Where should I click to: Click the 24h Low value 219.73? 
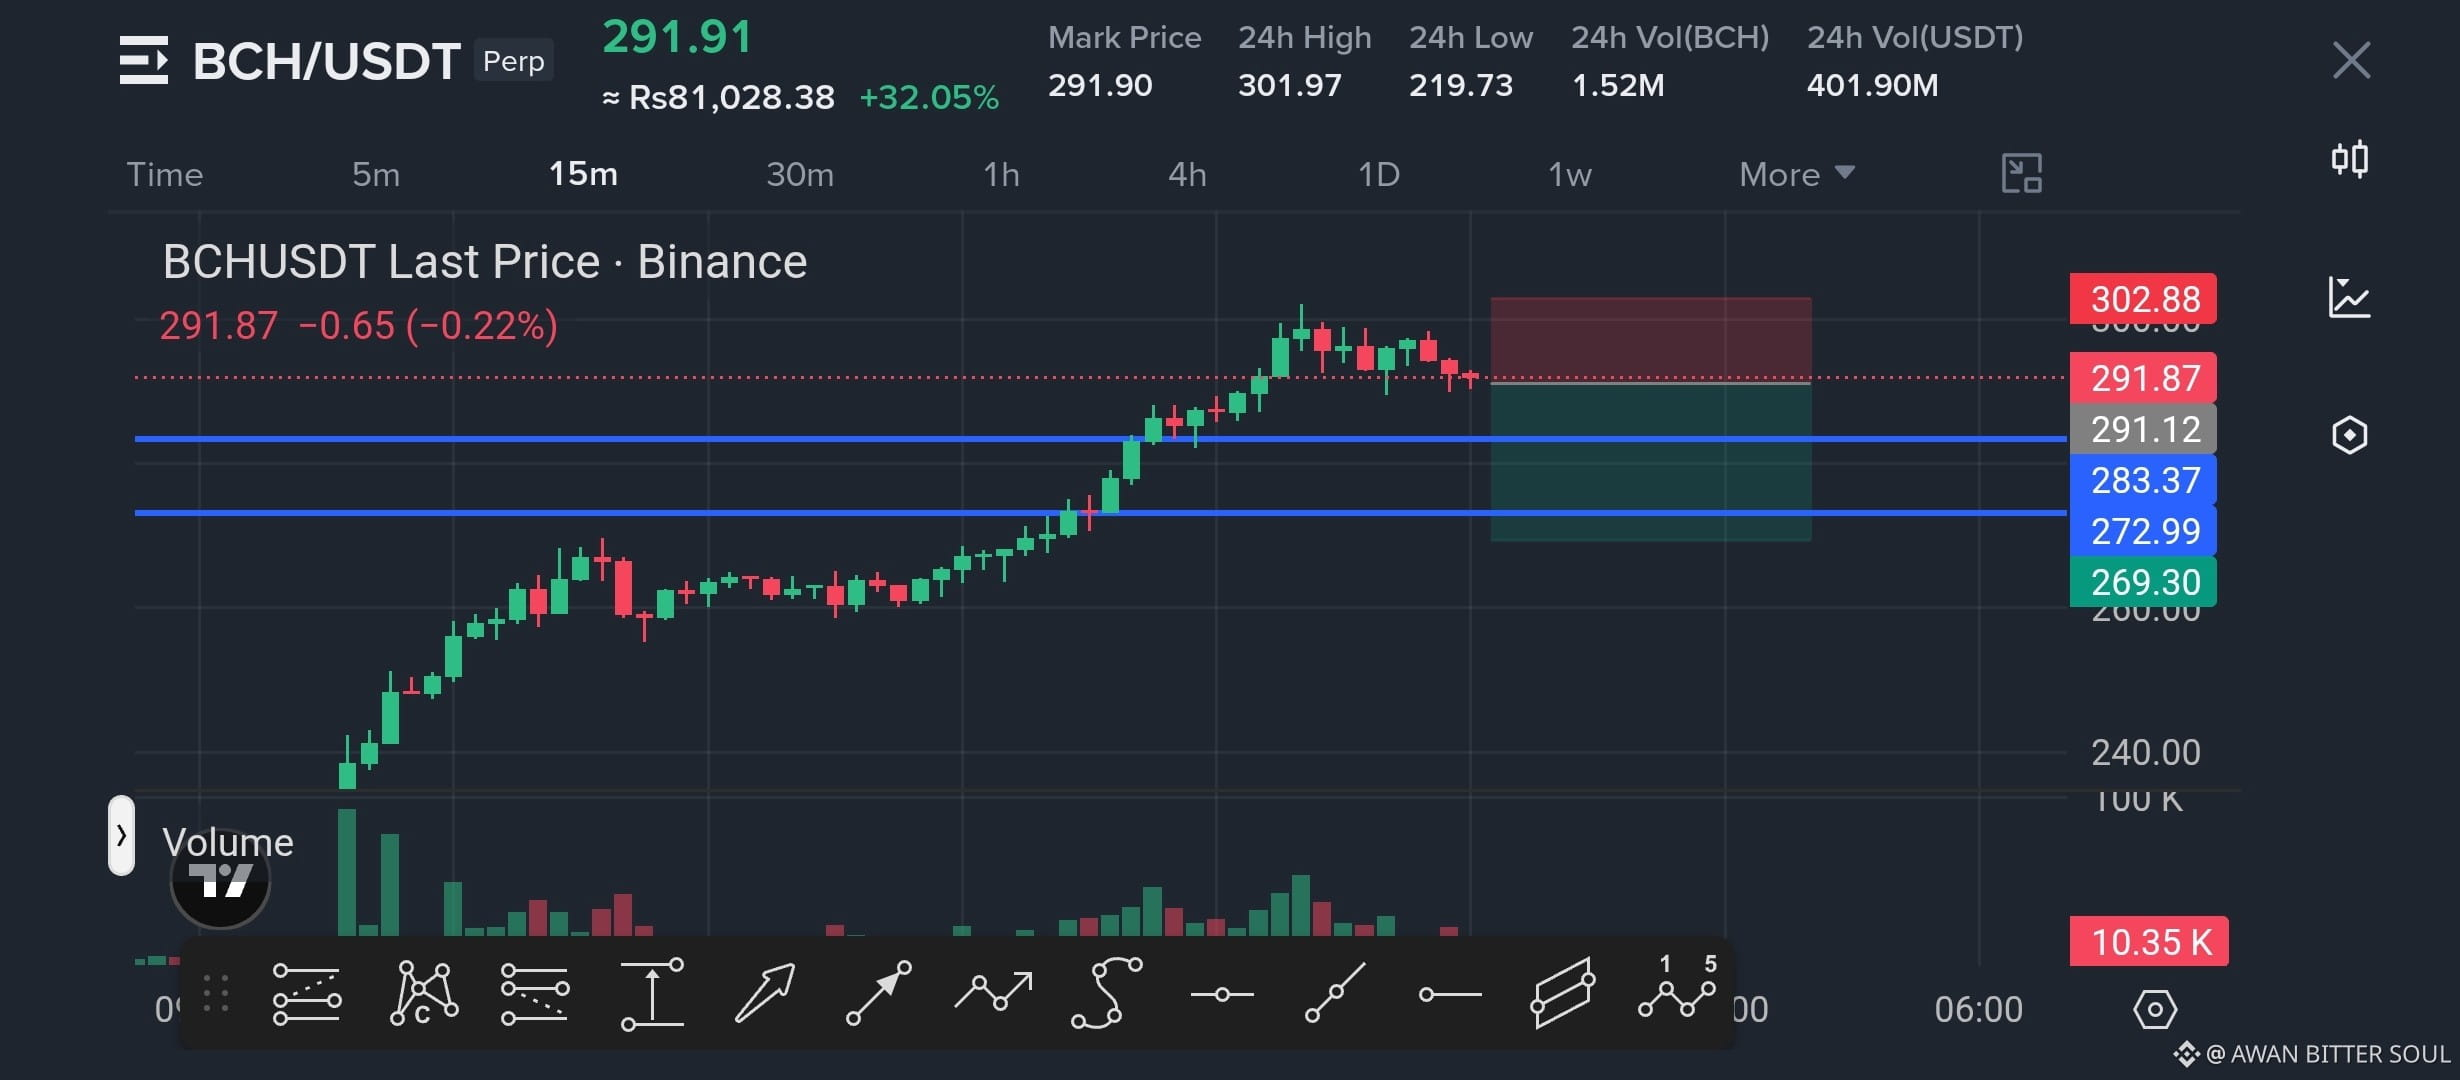[1461, 85]
